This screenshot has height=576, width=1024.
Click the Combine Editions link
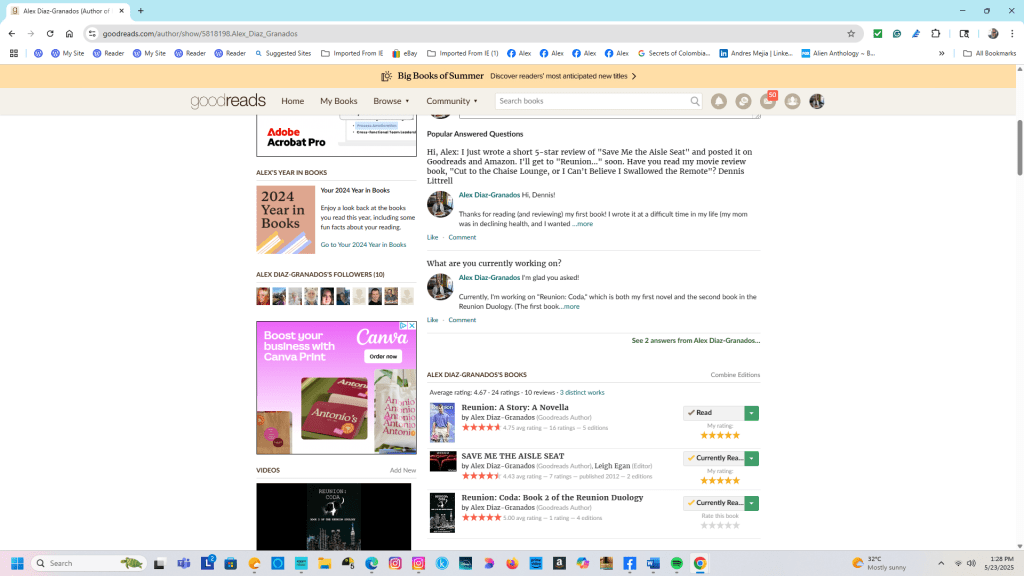pos(735,375)
